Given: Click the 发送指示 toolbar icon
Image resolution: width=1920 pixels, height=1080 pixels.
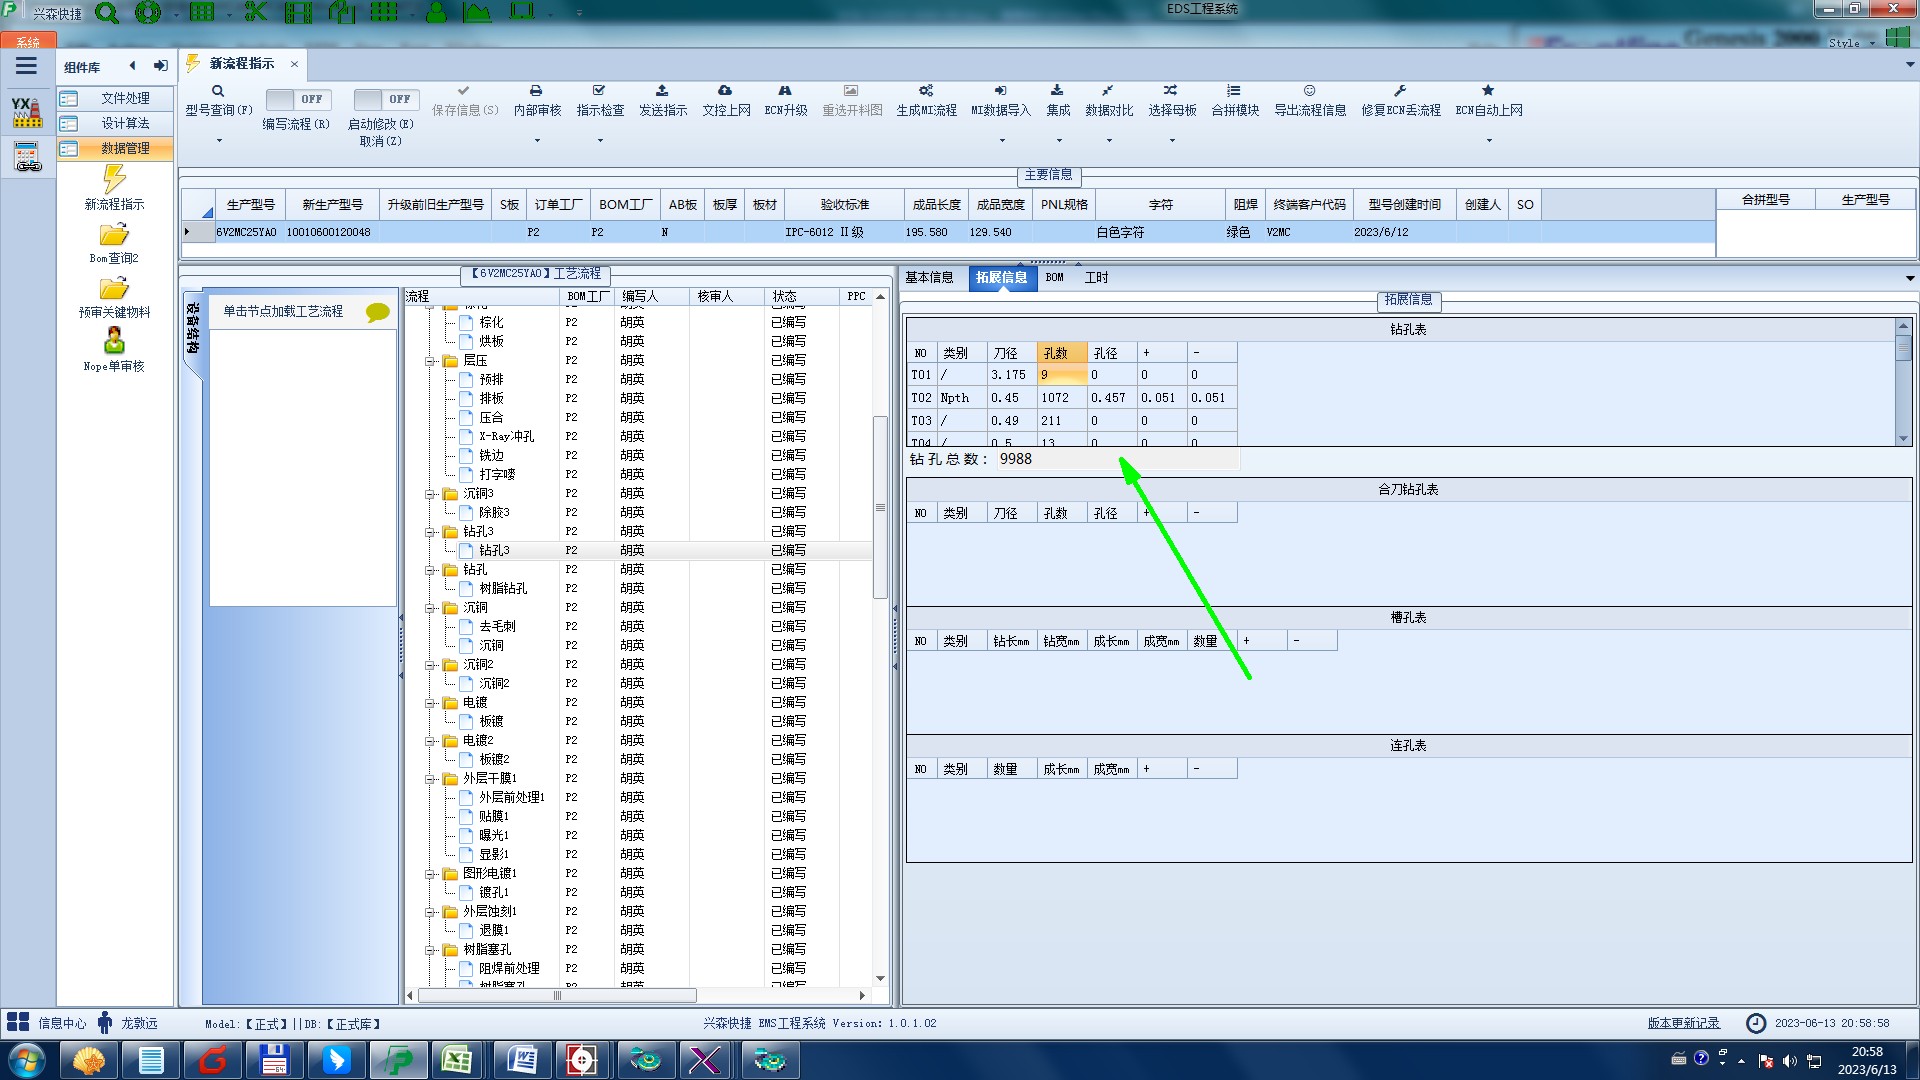Looking at the screenshot, I should pos(662,91).
